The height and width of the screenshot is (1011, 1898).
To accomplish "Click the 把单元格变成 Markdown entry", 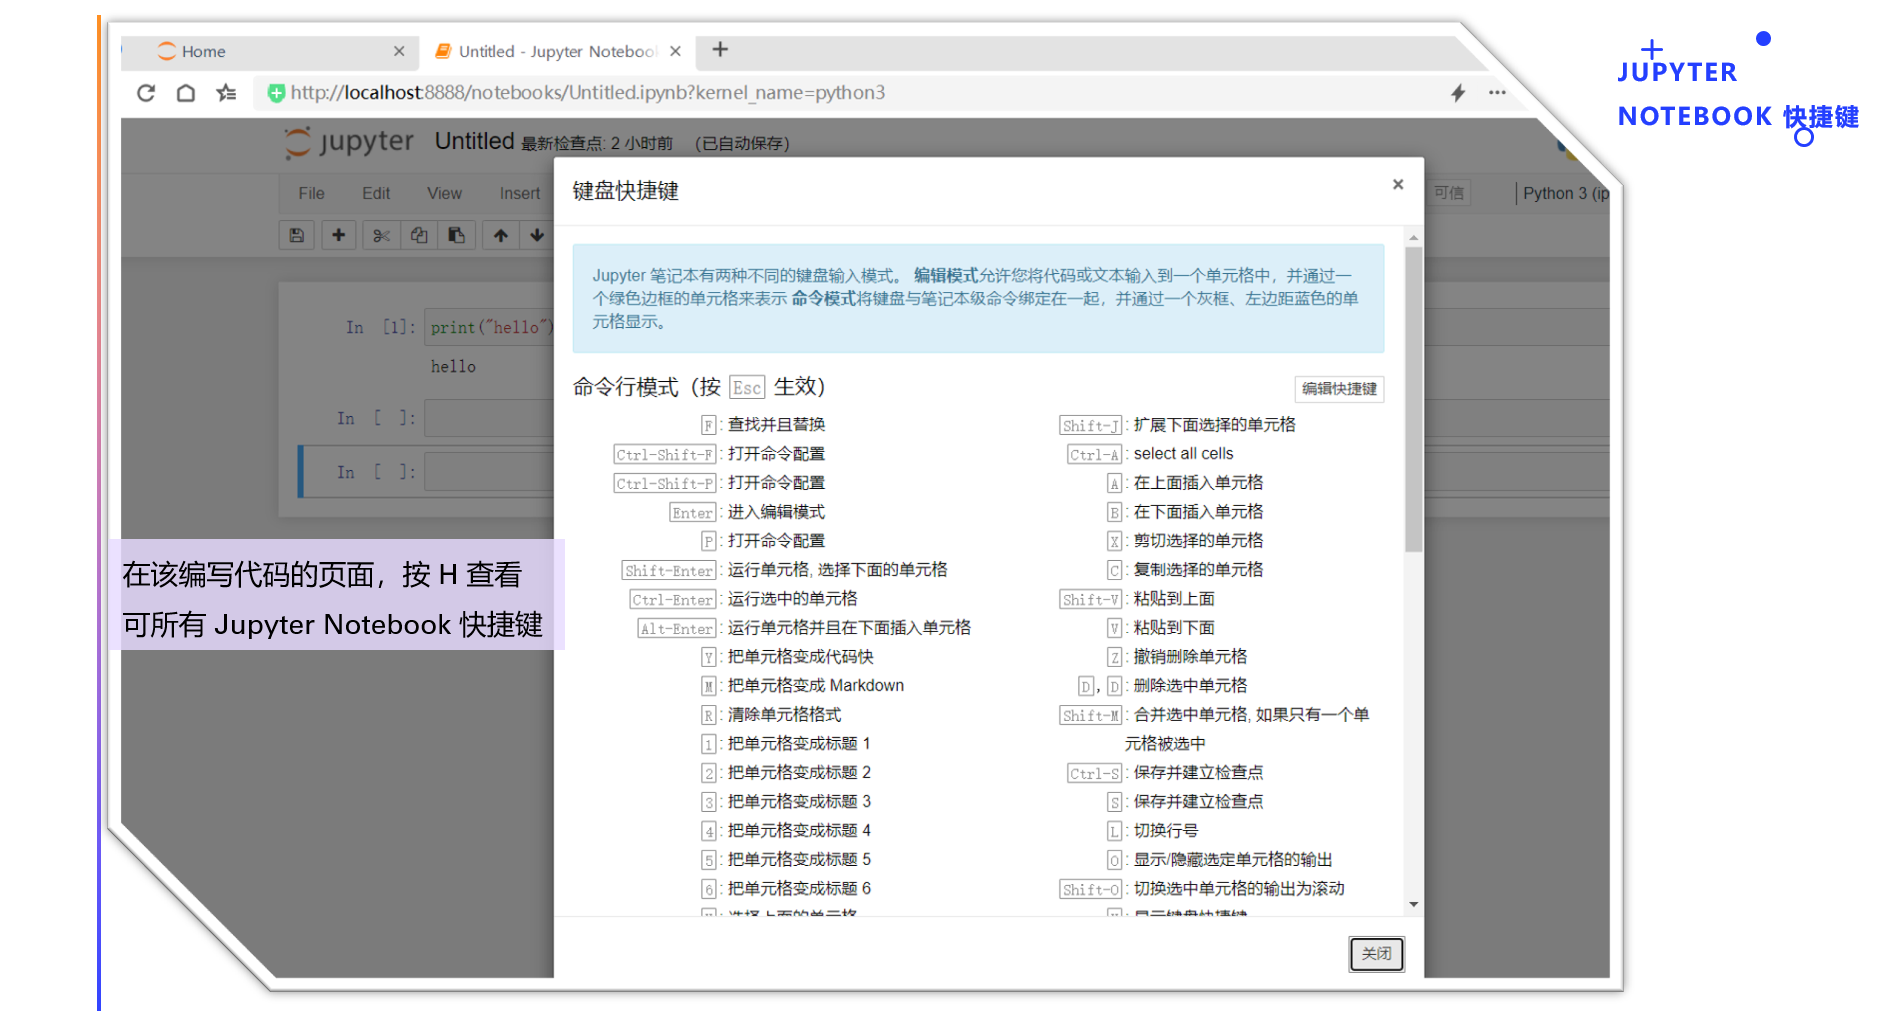I will [816, 686].
